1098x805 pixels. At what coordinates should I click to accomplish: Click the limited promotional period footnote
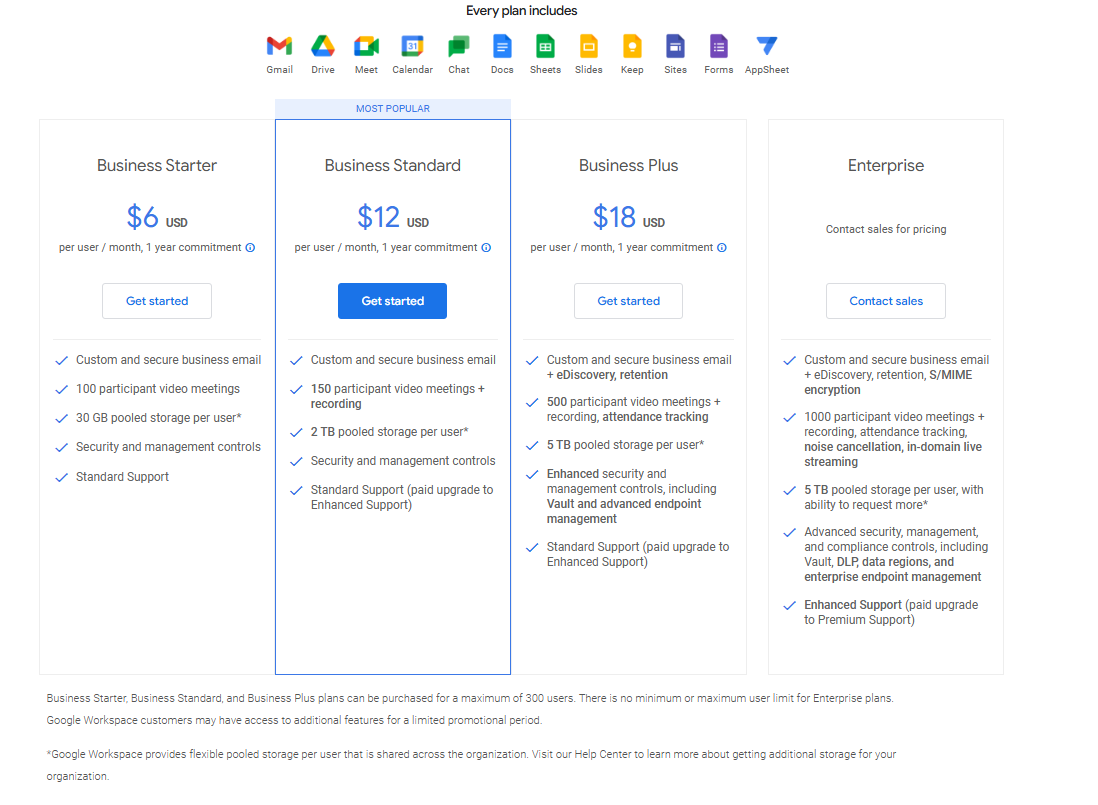pyautogui.click(x=294, y=720)
